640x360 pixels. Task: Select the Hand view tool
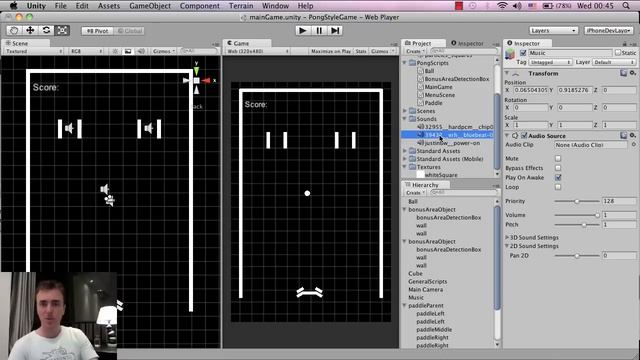[14, 31]
